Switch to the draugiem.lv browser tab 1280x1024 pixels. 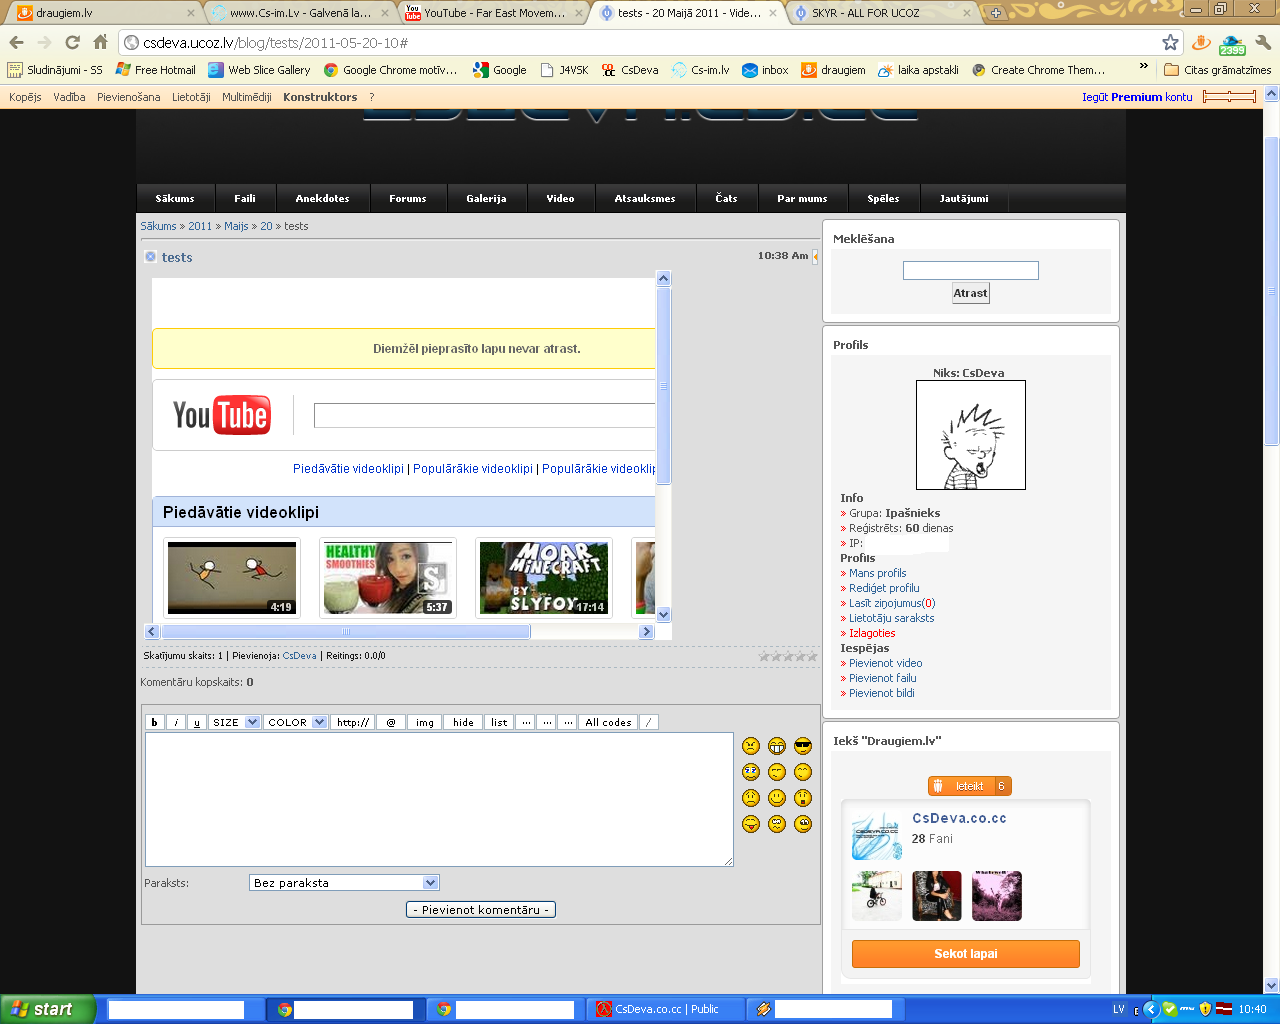pyautogui.click(x=106, y=13)
